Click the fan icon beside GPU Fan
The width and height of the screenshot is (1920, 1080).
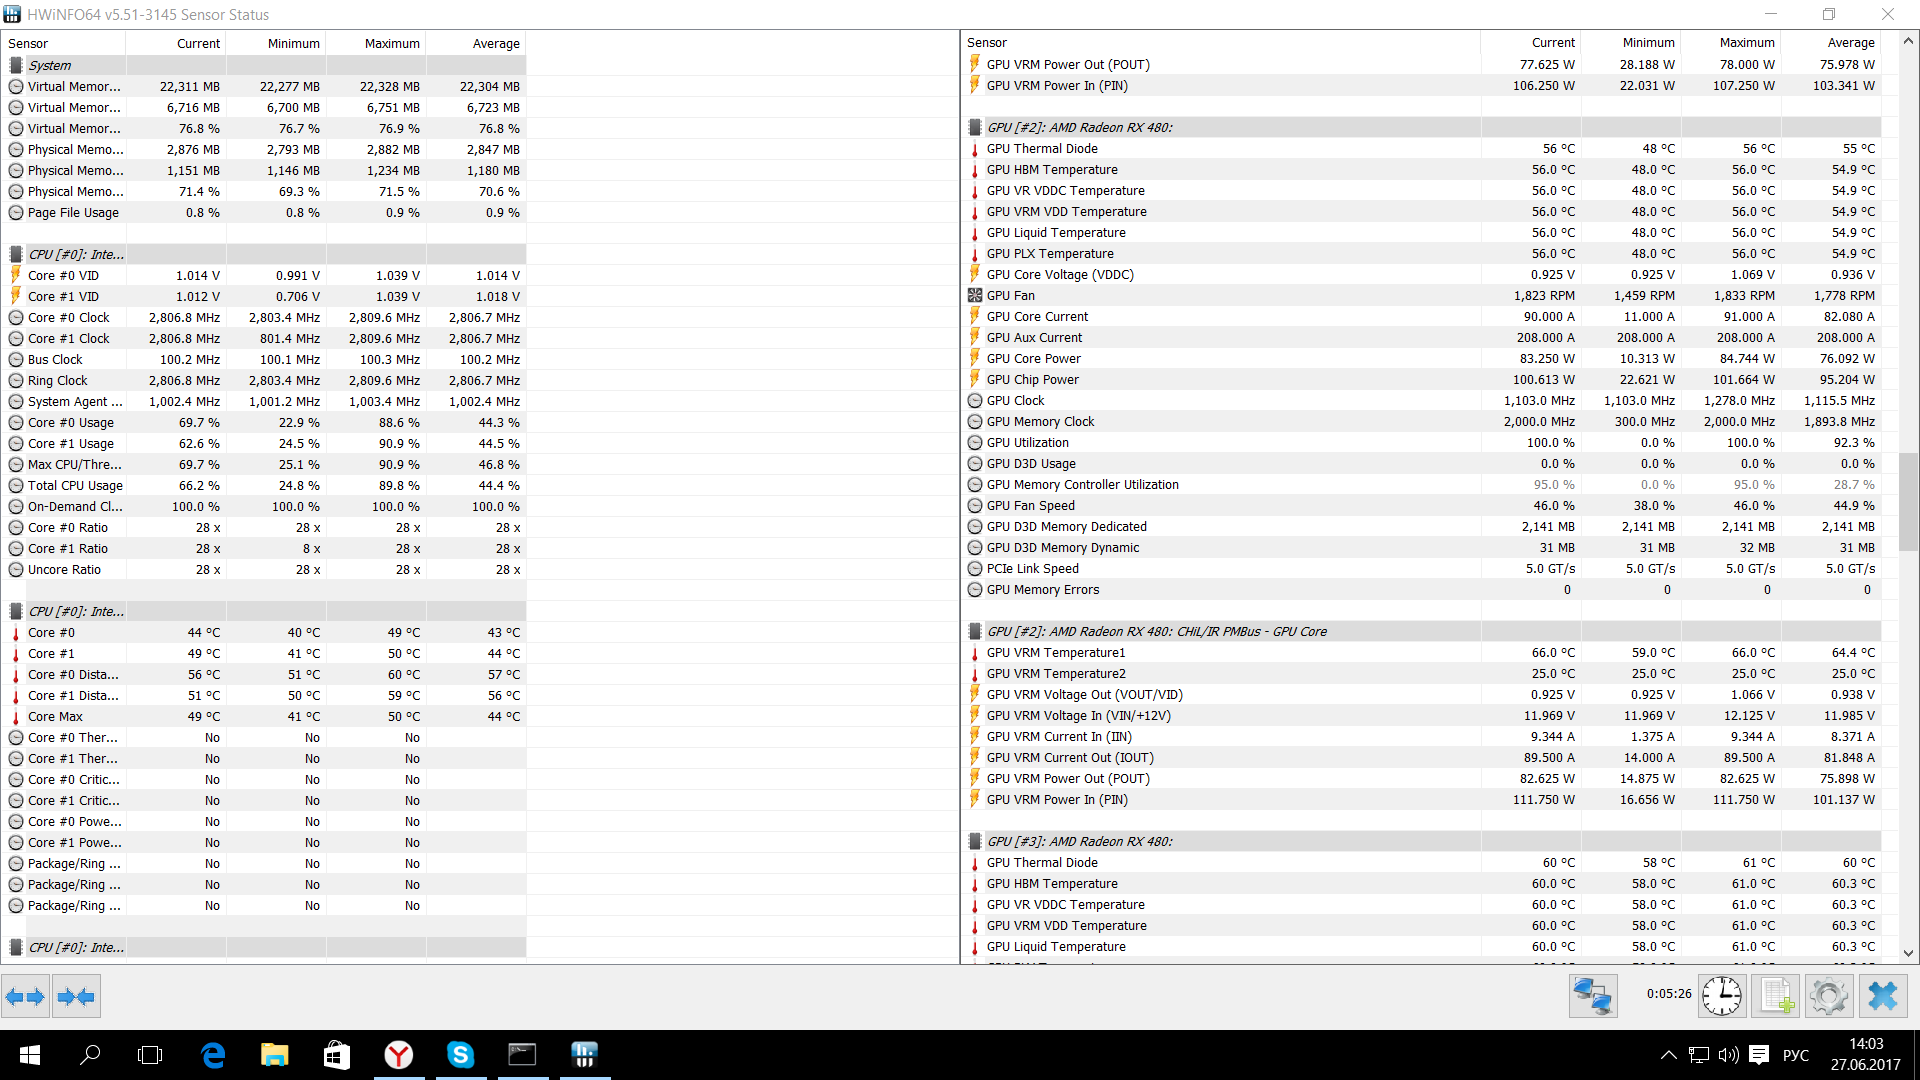(975, 296)
